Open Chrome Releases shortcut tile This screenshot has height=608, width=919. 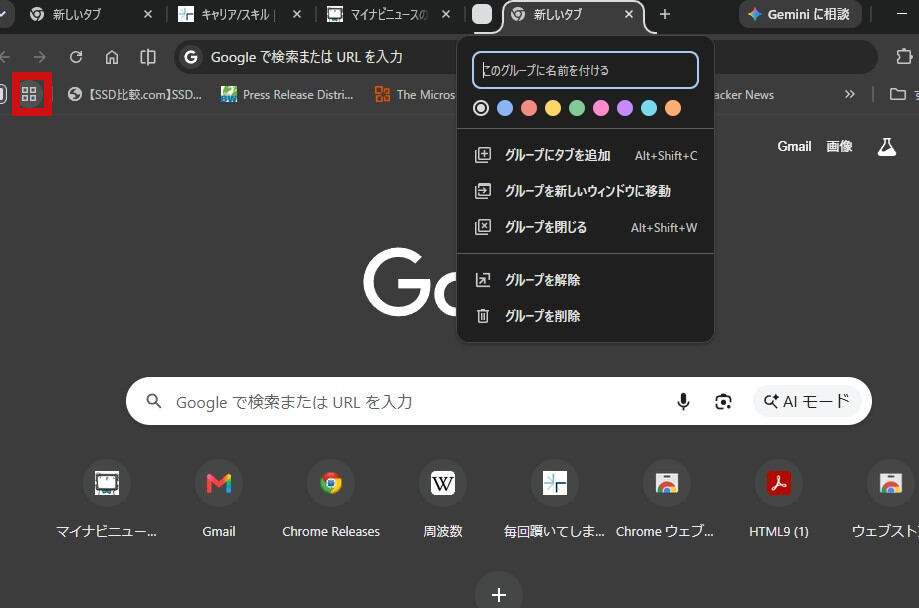pos(331,498)
